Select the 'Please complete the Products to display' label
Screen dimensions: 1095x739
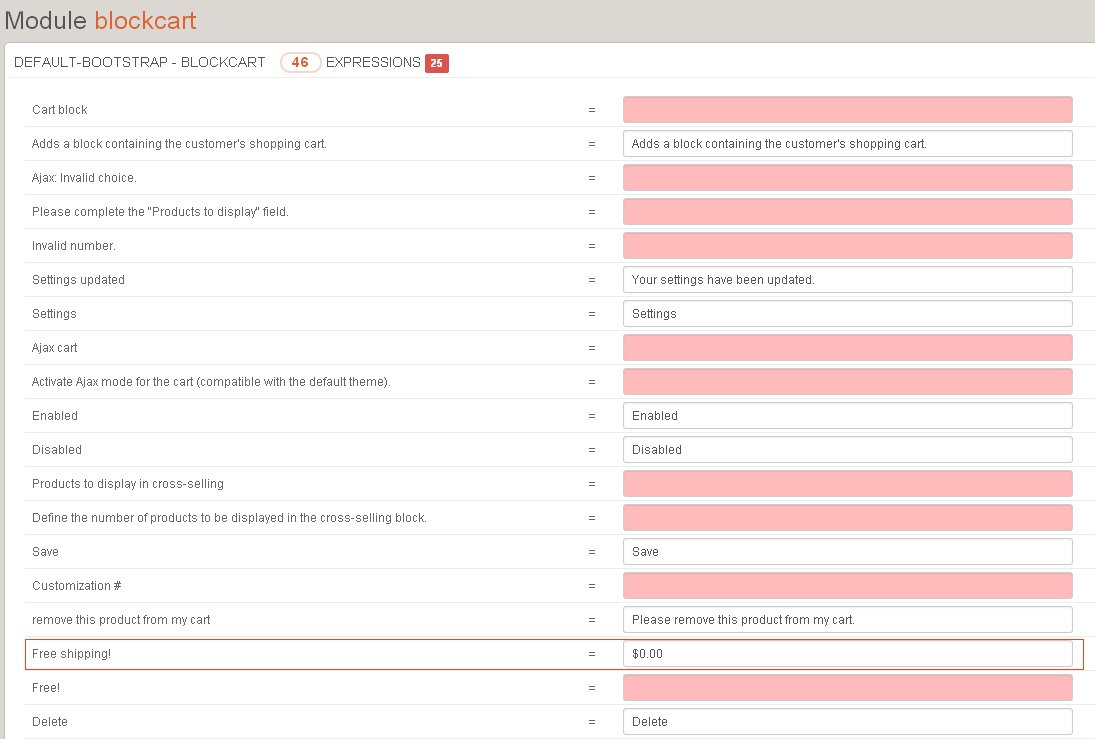pyautogui.click(x=160, y=212)
